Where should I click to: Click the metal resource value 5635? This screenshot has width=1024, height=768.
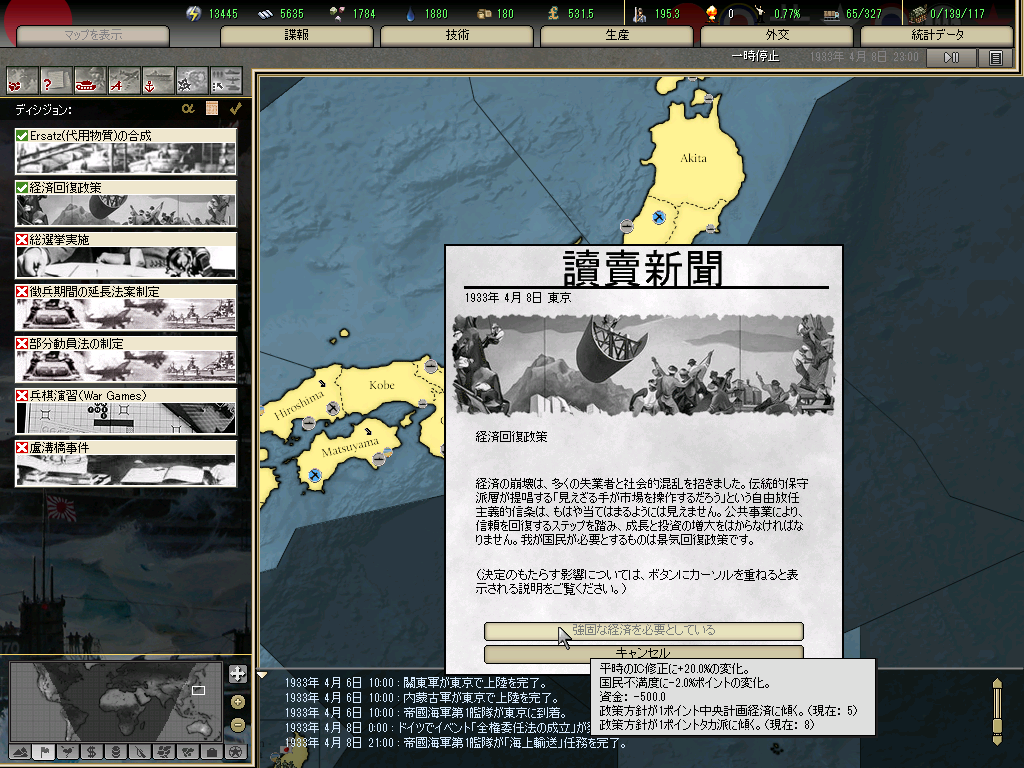coord(291,14)
